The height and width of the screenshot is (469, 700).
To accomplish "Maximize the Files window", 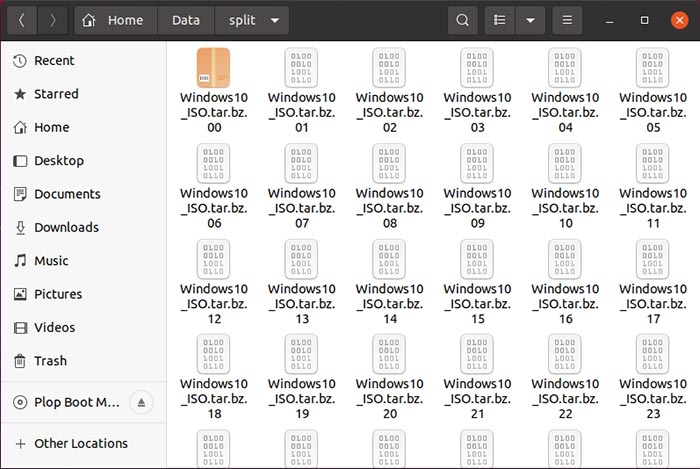I will (x=644, y=20).
